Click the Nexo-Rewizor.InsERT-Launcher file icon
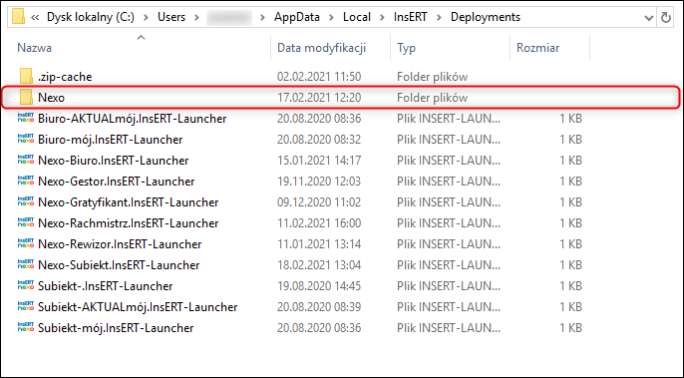Screen dimensions: 684x378 pyautogui.click(x=26, y=243)
